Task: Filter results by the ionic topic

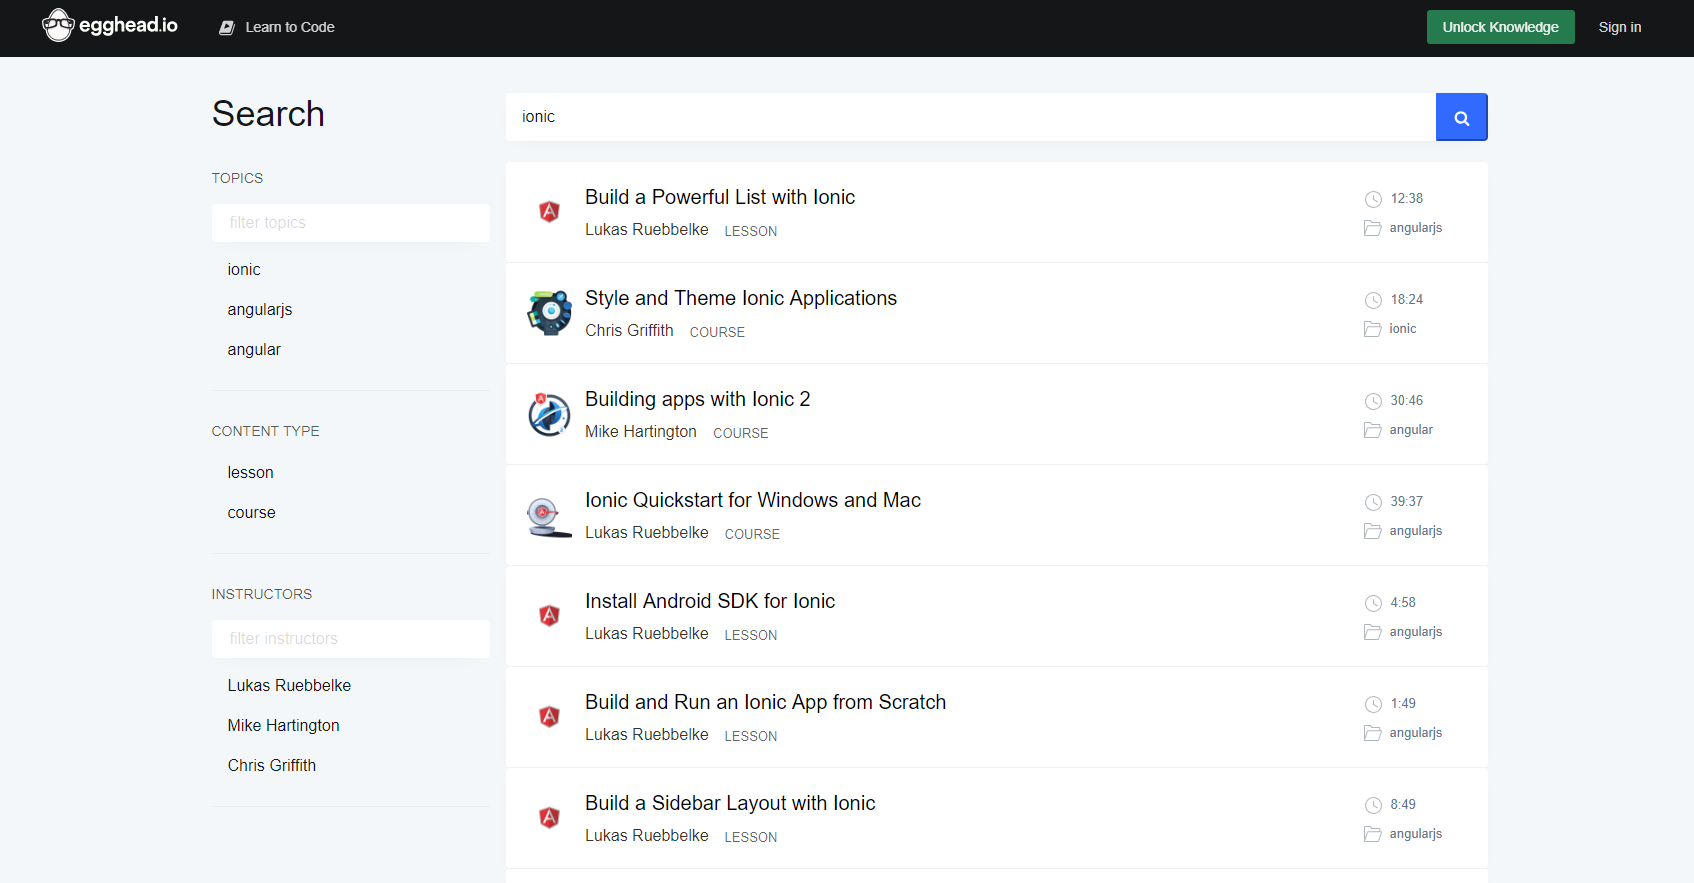Action: [244, 270]
